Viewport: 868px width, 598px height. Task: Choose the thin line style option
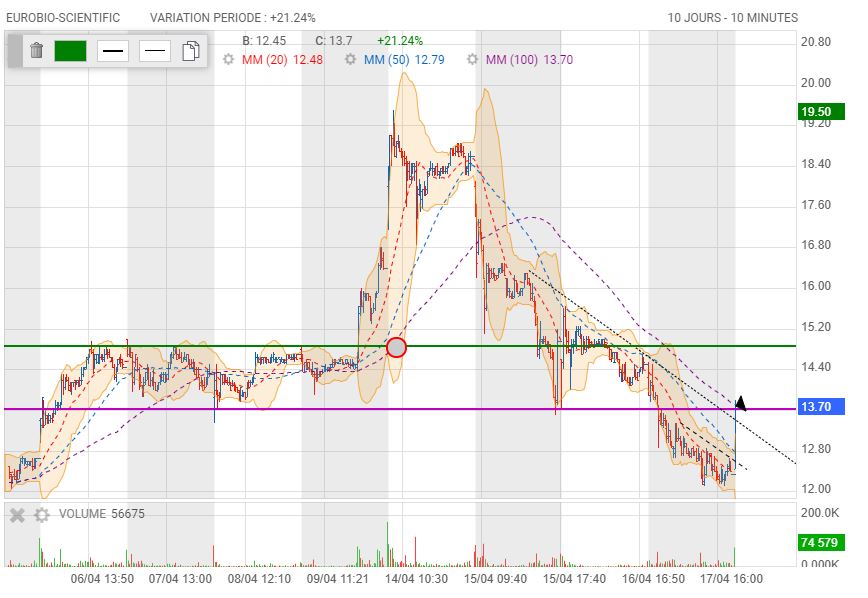pos(155,51)
